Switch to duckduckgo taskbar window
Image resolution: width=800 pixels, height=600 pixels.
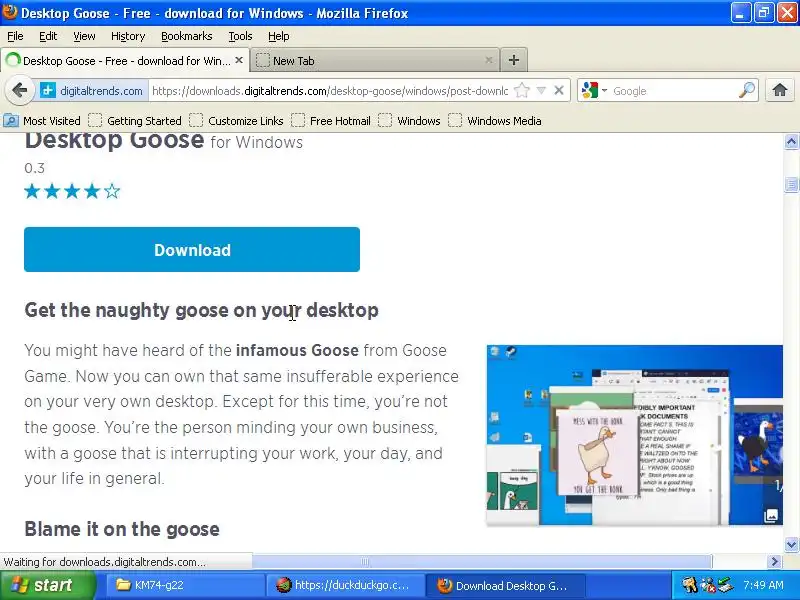[x=345, y=585]
